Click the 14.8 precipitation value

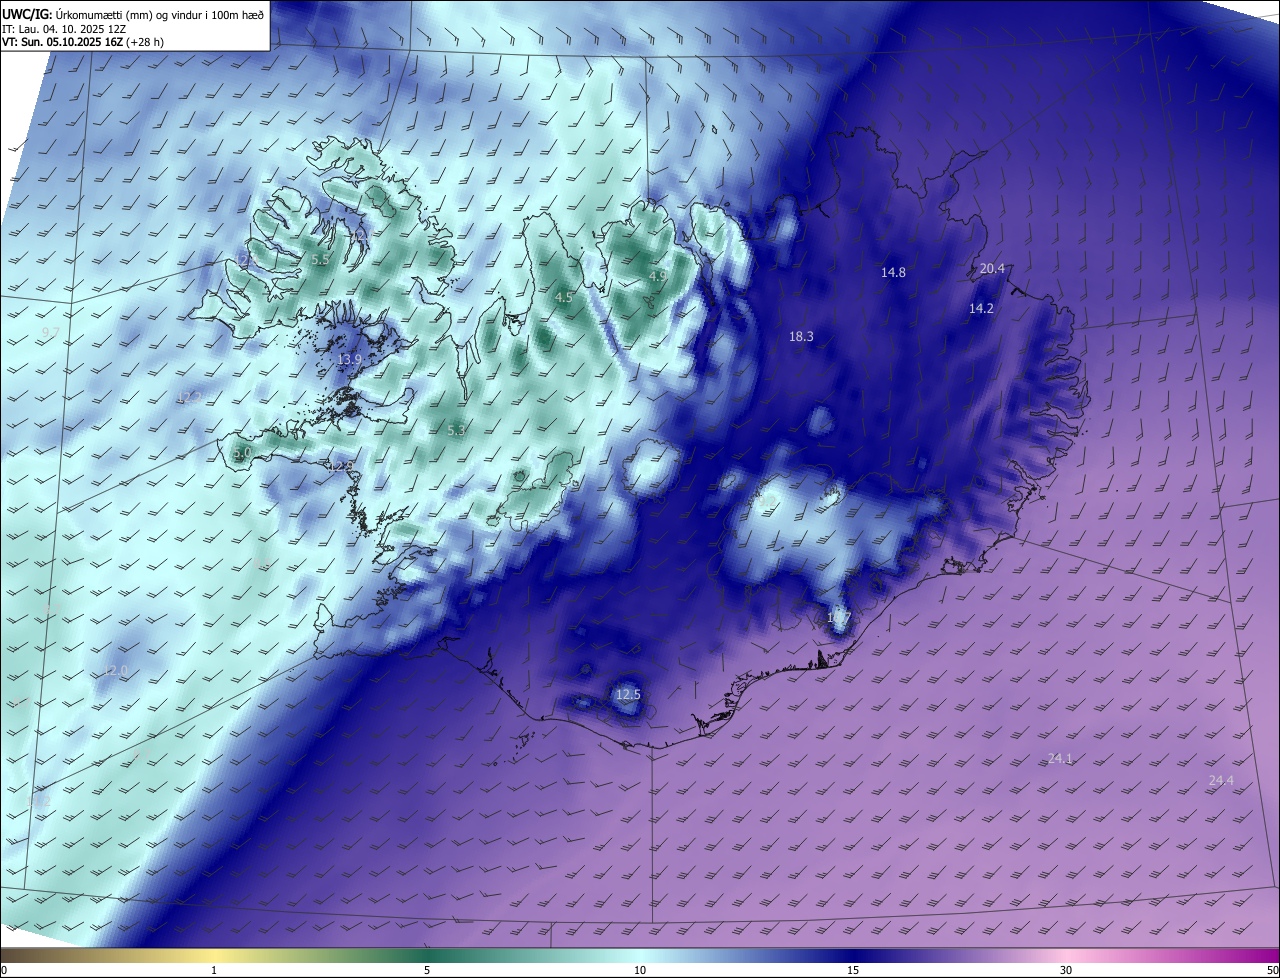tap(893, 273)
